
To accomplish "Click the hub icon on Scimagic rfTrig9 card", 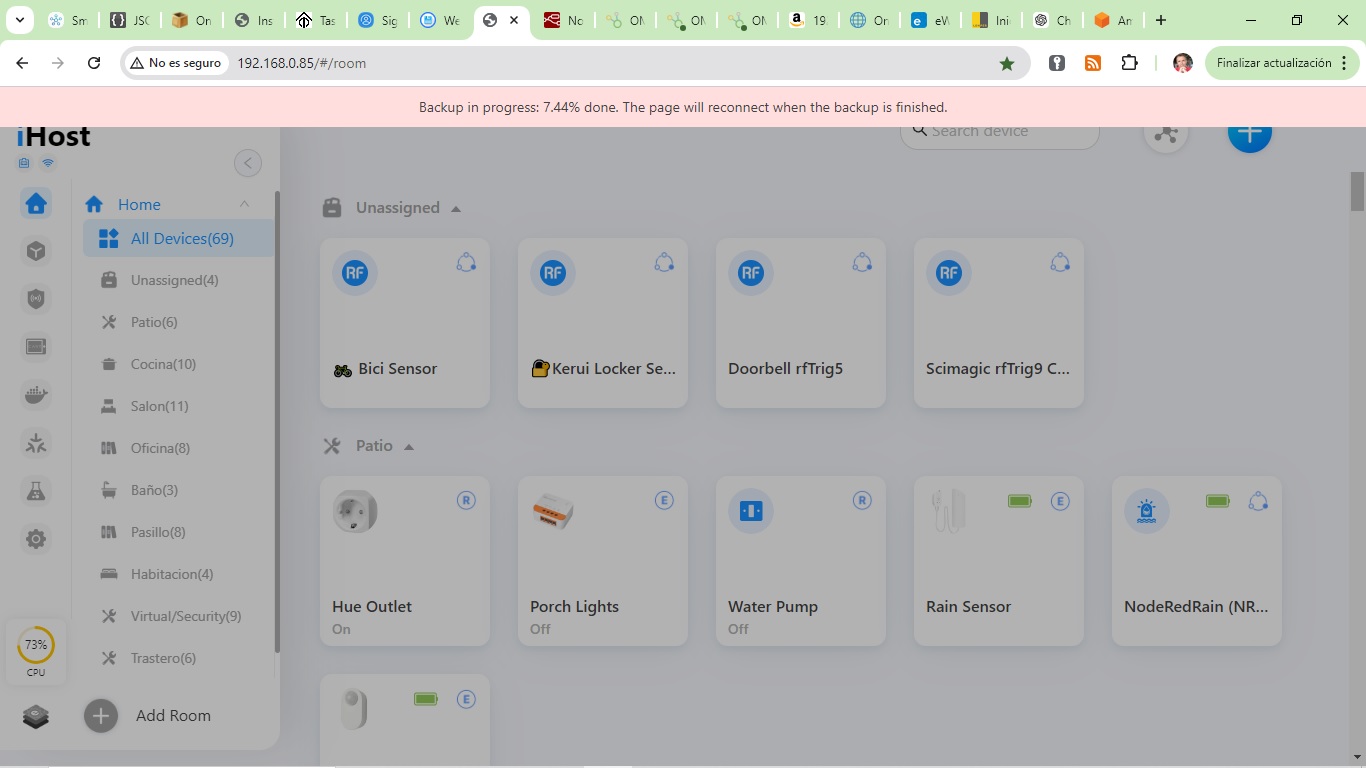I will coord(1060,262).
